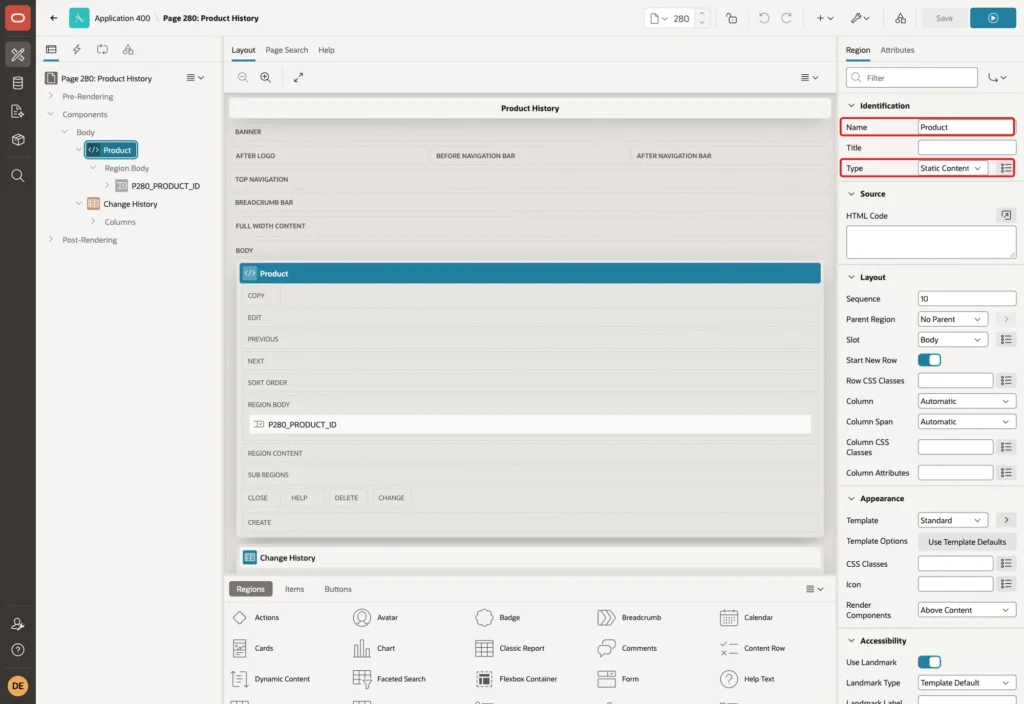Select Change History in the tree

coord(130,204)
